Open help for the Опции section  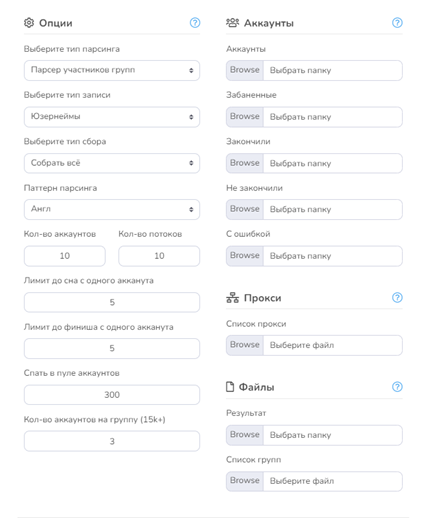[195, 23]
